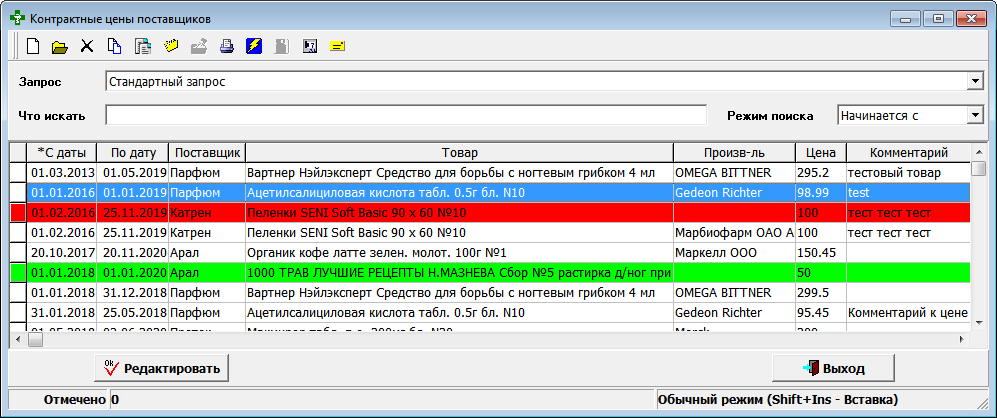
Task: Click the date cell '20.10.2017'
Action: [62, 253]
